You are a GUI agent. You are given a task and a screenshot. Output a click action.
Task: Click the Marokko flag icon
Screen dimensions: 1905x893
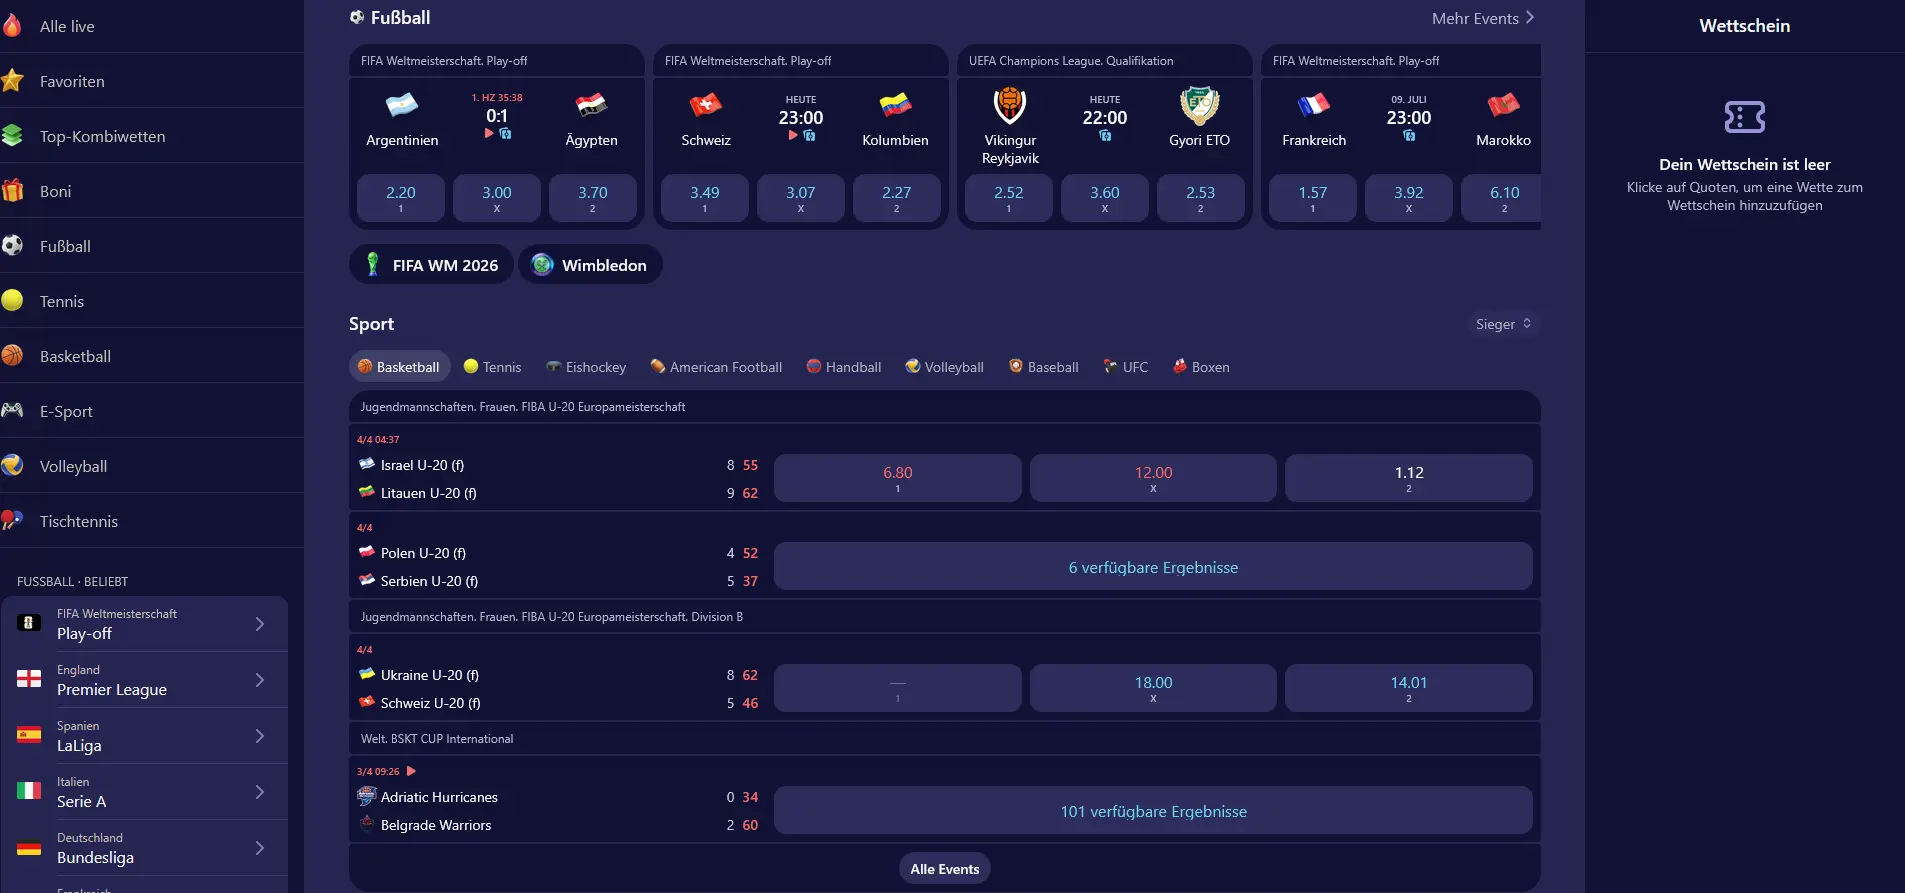click(x=1504, y=105)
